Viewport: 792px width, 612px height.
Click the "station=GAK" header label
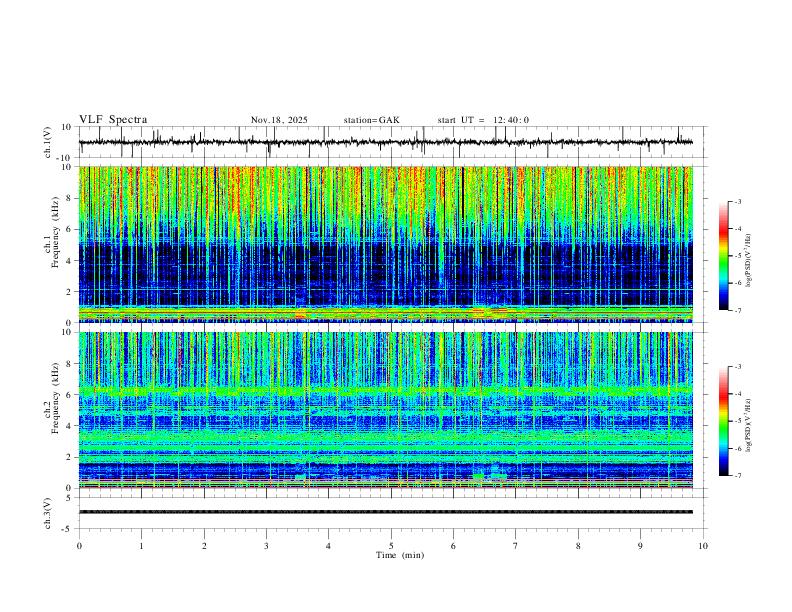pos(371,120)
